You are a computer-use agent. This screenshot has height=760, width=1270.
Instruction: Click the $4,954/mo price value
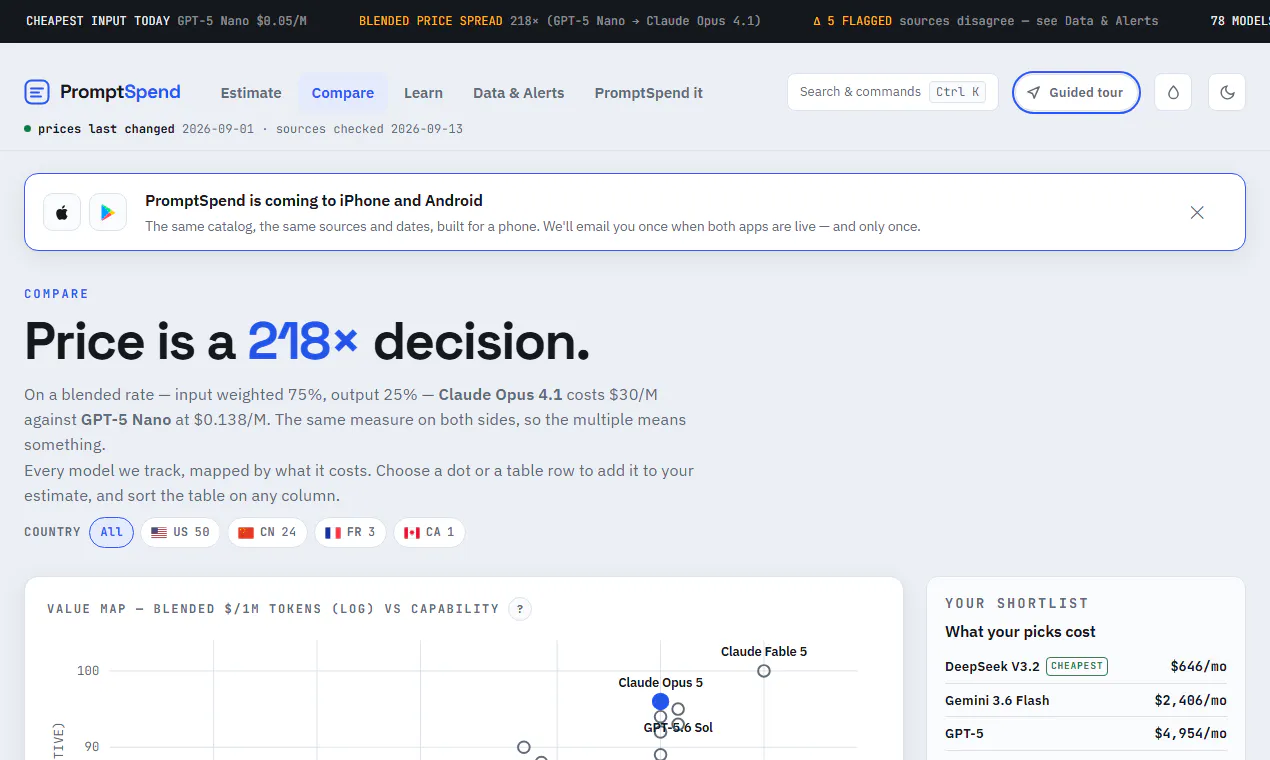[1190, 733]
